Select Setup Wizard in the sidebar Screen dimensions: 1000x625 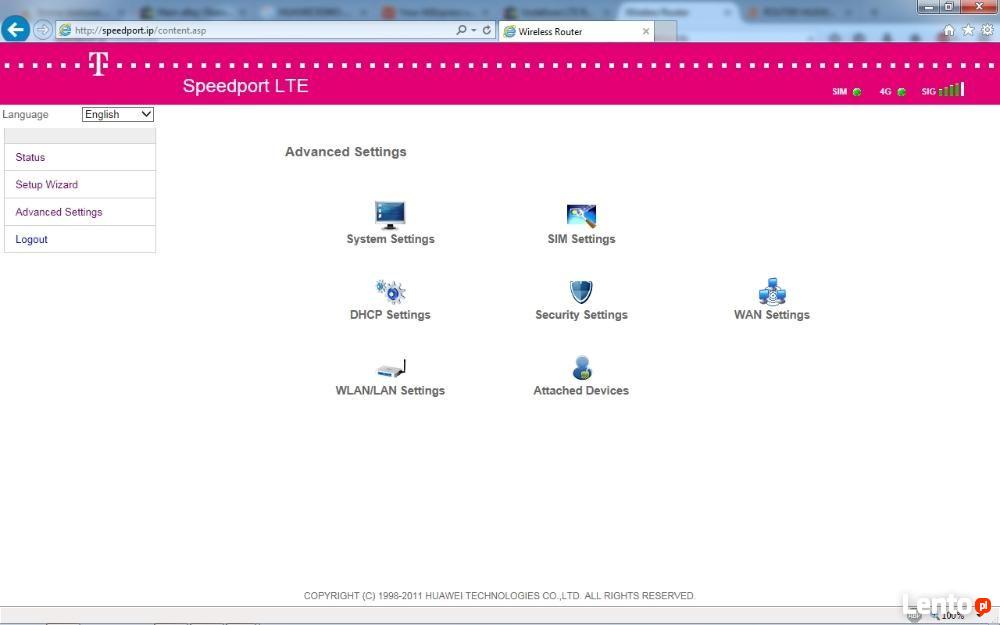[x=80, y=184]
